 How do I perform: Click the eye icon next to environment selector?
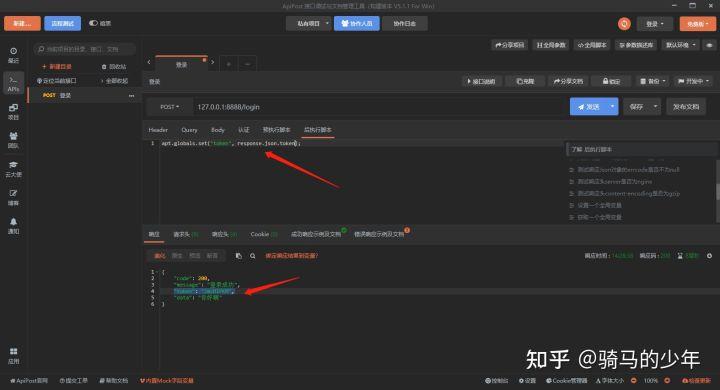click(709, 45)
